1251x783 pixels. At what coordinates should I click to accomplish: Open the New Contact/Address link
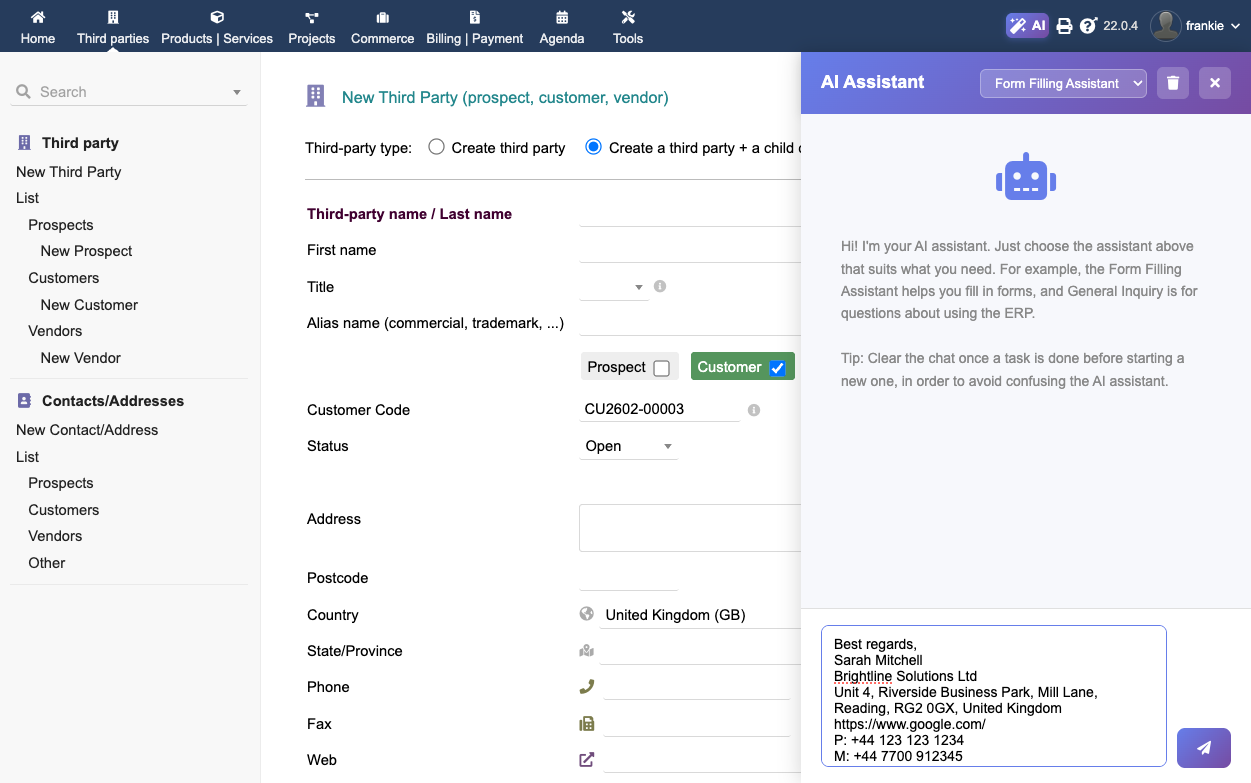pos(87,430)
